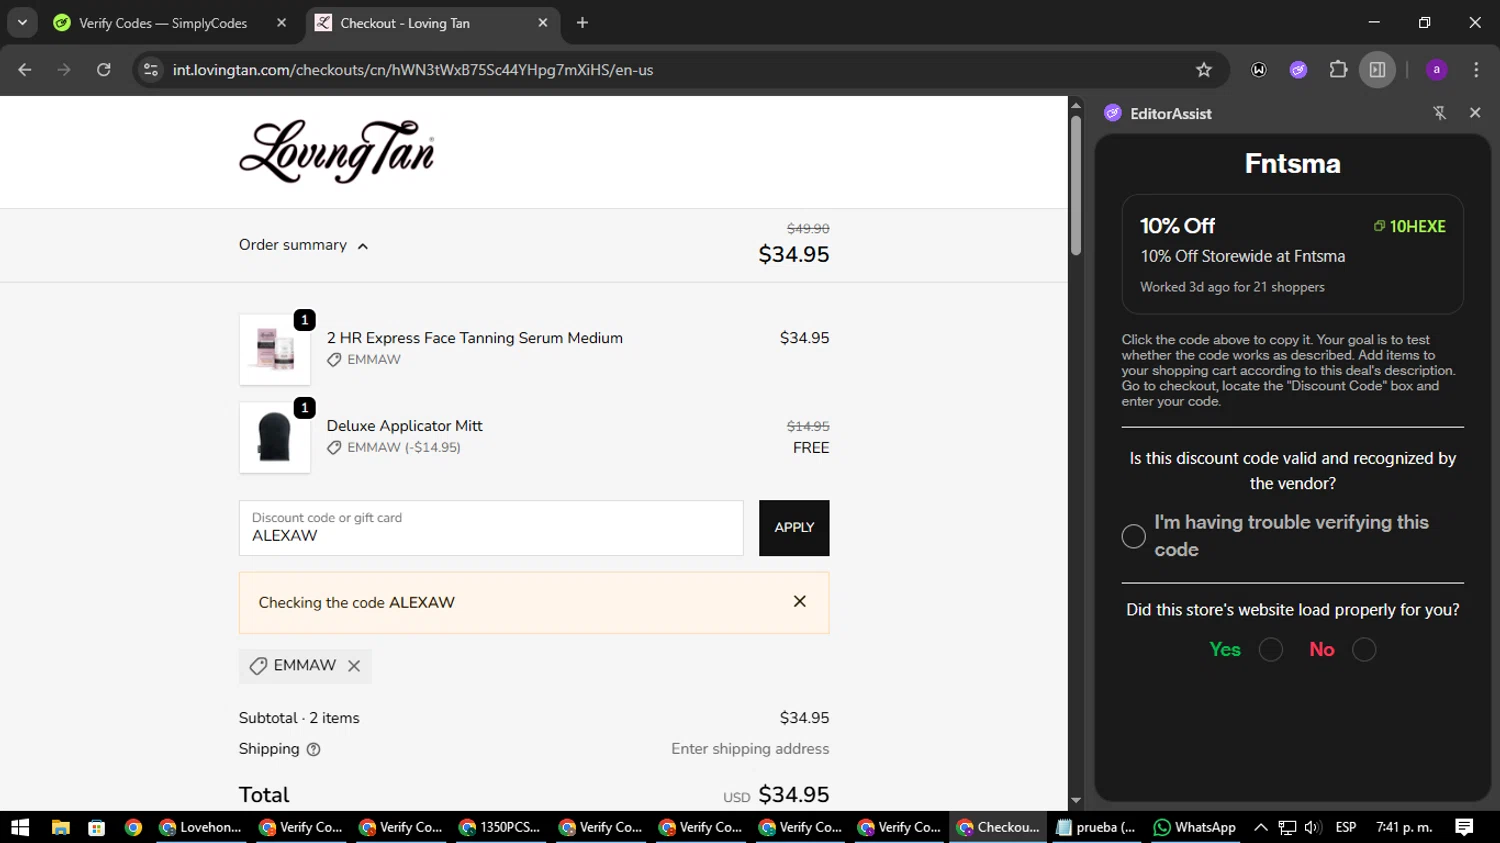Screen dimensions: 1500x843
Task: Close the EditorAssist side panel
Action: (1475, 113)
